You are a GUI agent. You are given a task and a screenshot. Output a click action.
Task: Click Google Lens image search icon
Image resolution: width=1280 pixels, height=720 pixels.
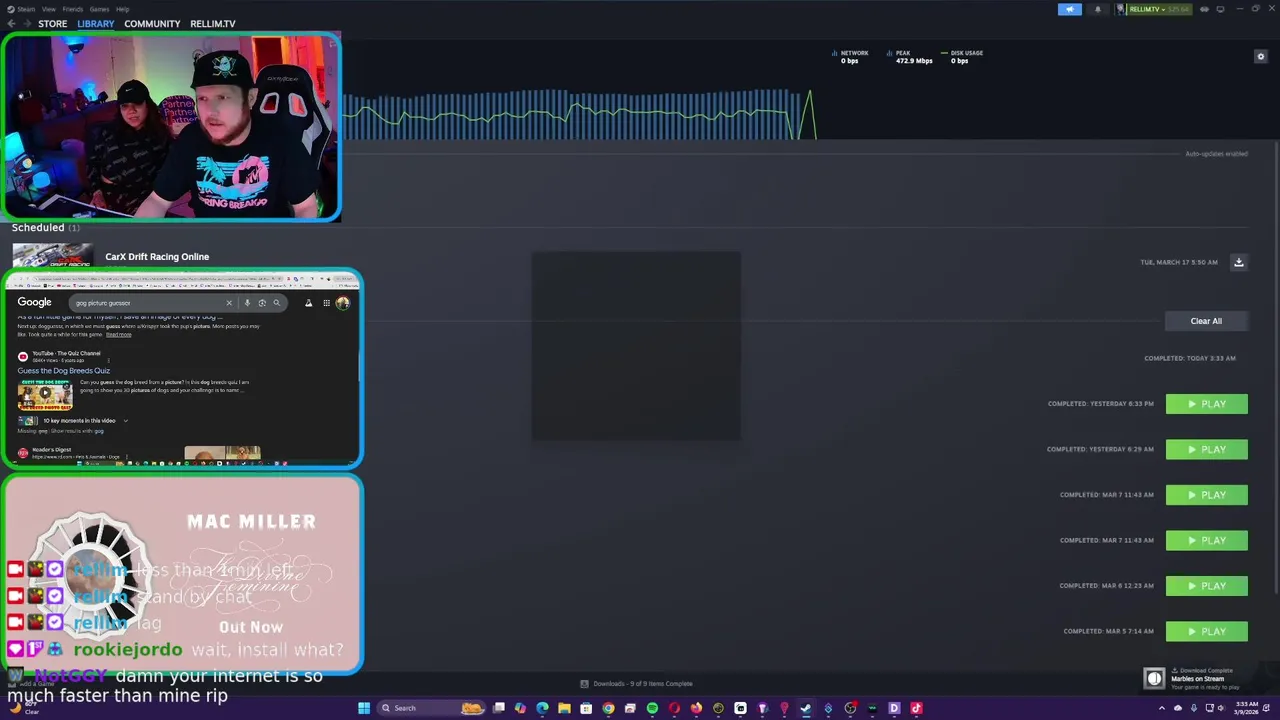click(262, 303)
